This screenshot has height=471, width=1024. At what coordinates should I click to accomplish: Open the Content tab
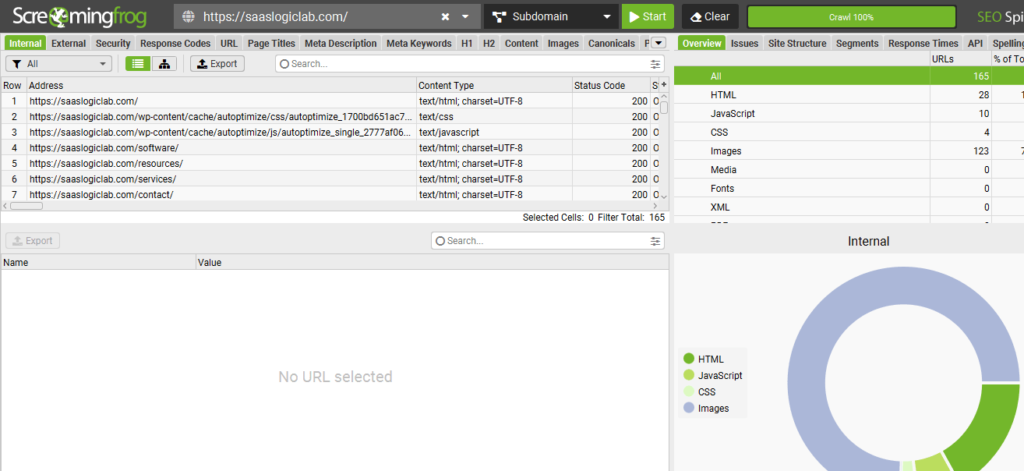(521, 43)
